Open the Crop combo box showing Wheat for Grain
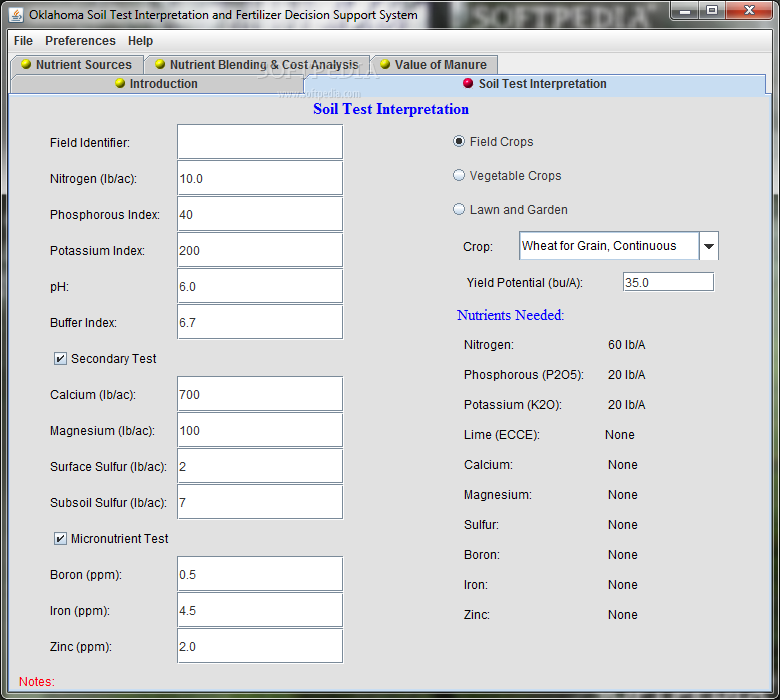This screenshot has height=700, width=780. pyautogui.click(x=619, y=246)
